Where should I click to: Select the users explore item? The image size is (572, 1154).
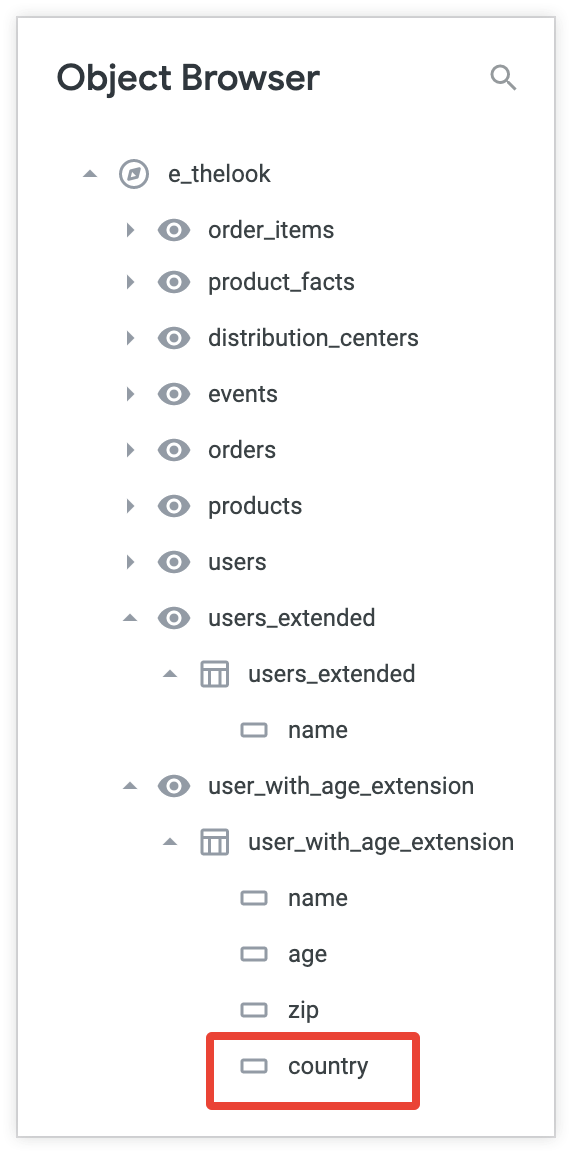click(237, 562)
